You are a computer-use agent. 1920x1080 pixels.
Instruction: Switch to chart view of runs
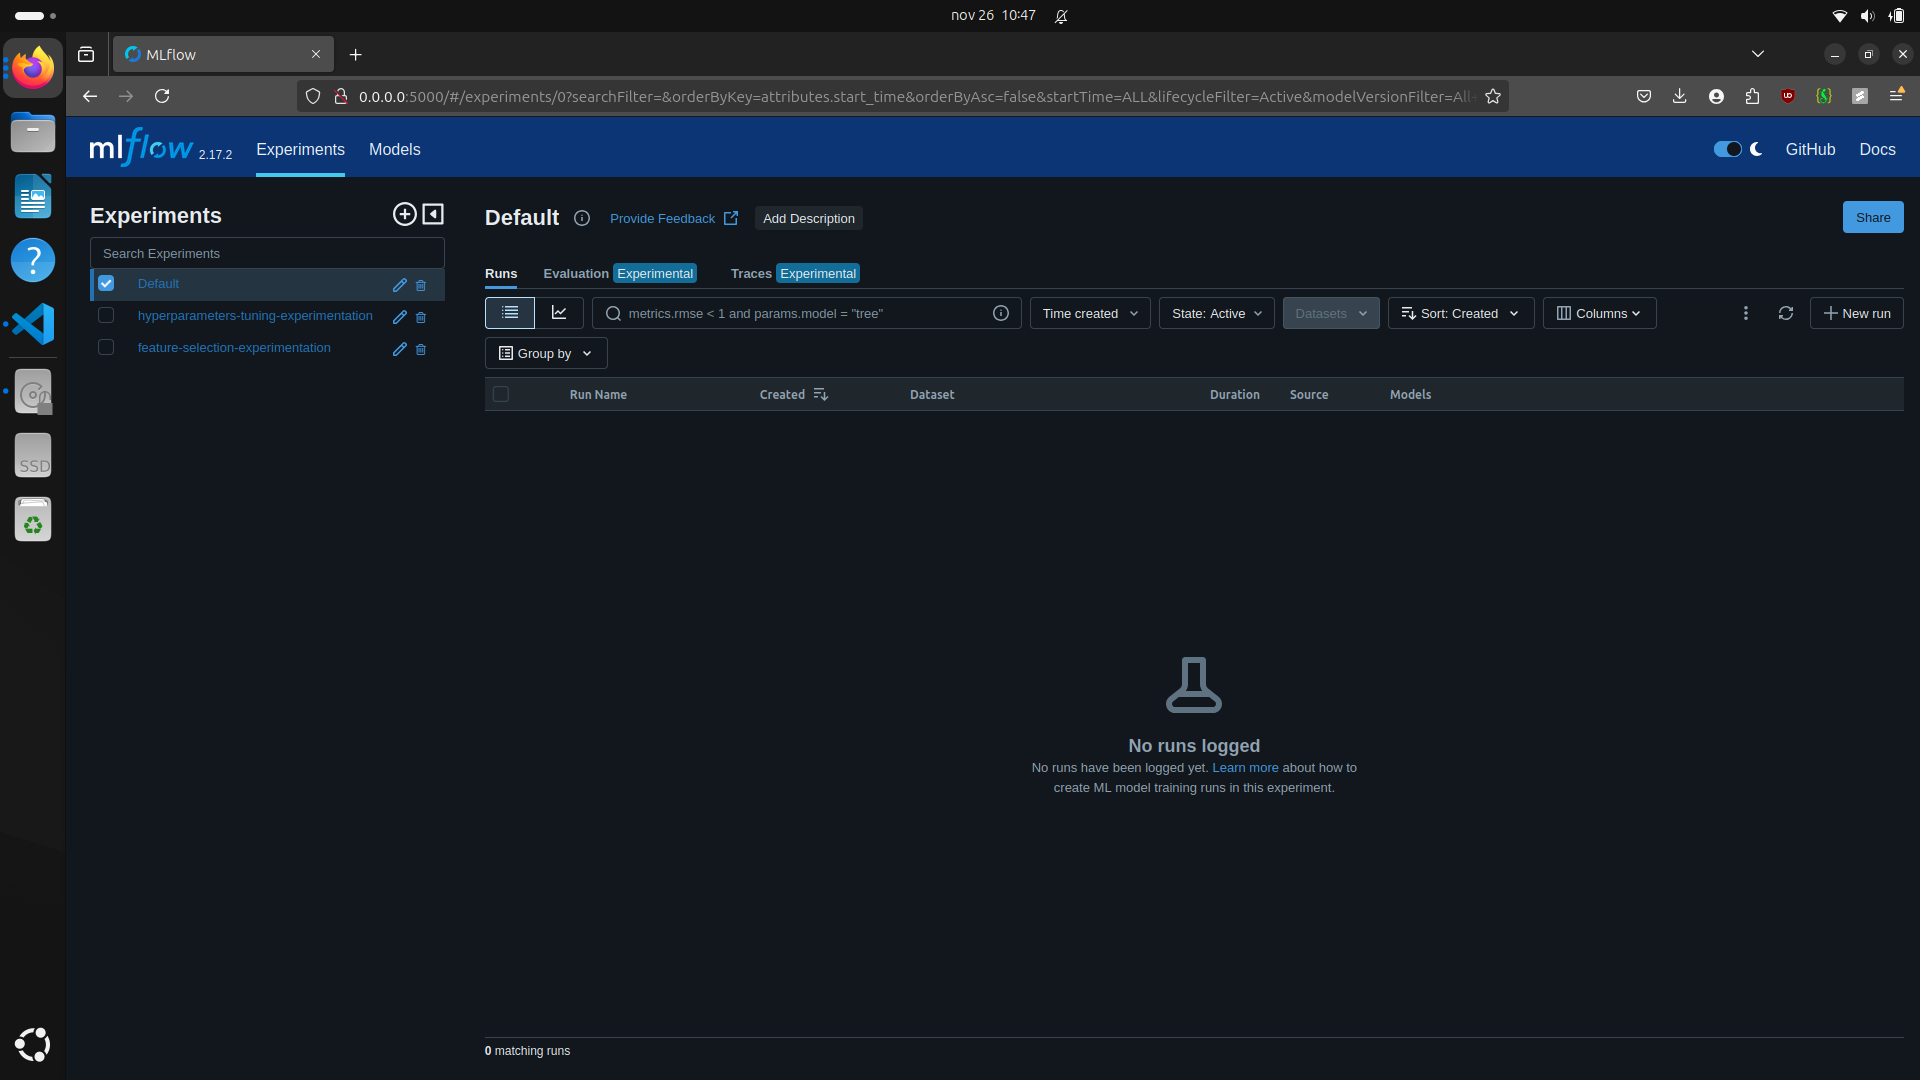tap(559, 313)
